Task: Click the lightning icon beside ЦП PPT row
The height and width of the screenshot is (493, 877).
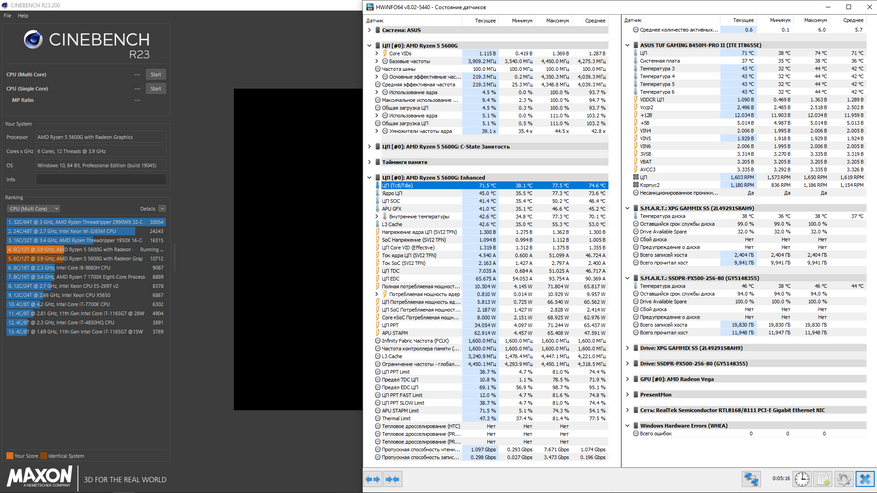Action: [378, 325]
